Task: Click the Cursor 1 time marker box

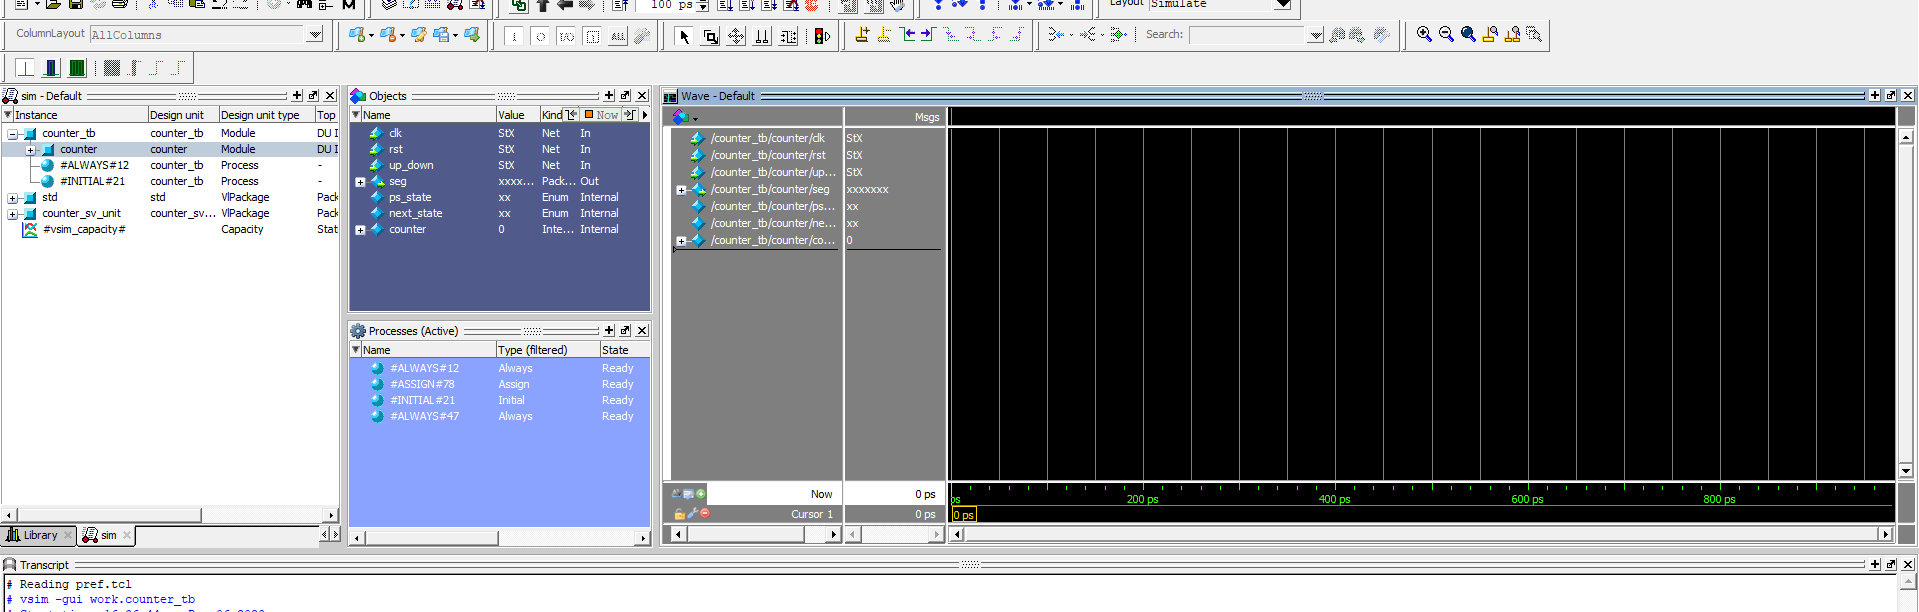Action: tap(963, 515)
